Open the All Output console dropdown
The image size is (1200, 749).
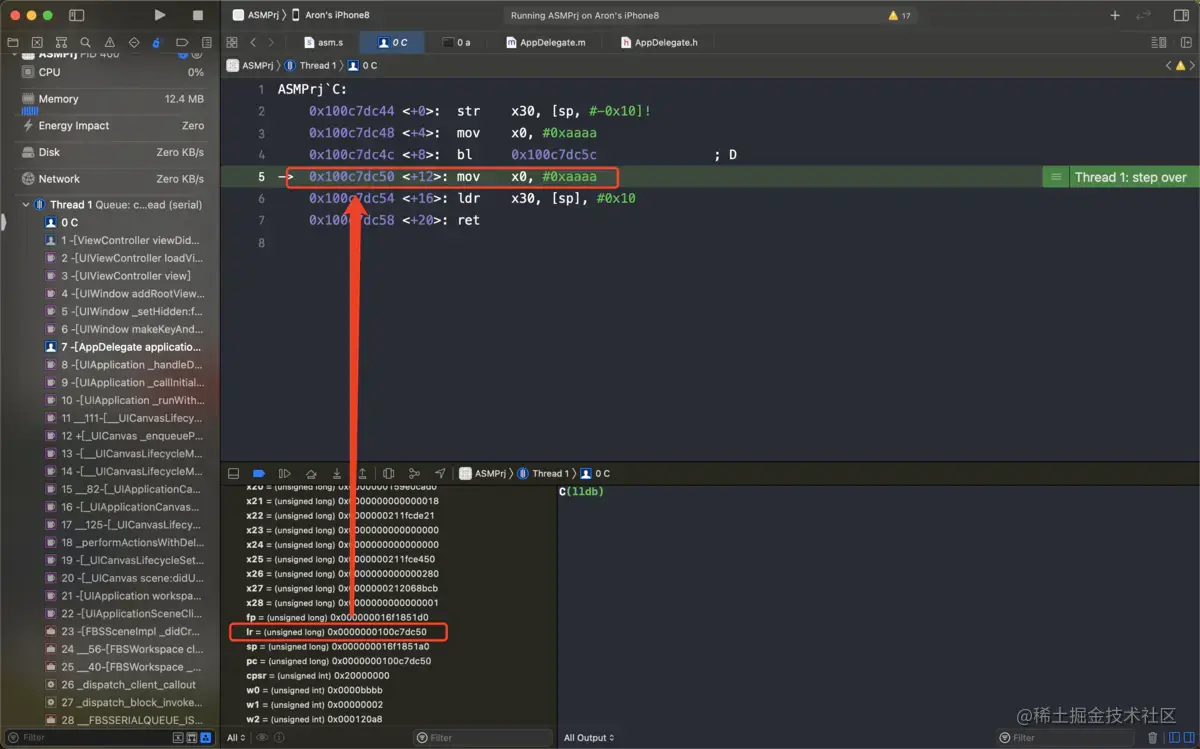click(x=588, y=738)
